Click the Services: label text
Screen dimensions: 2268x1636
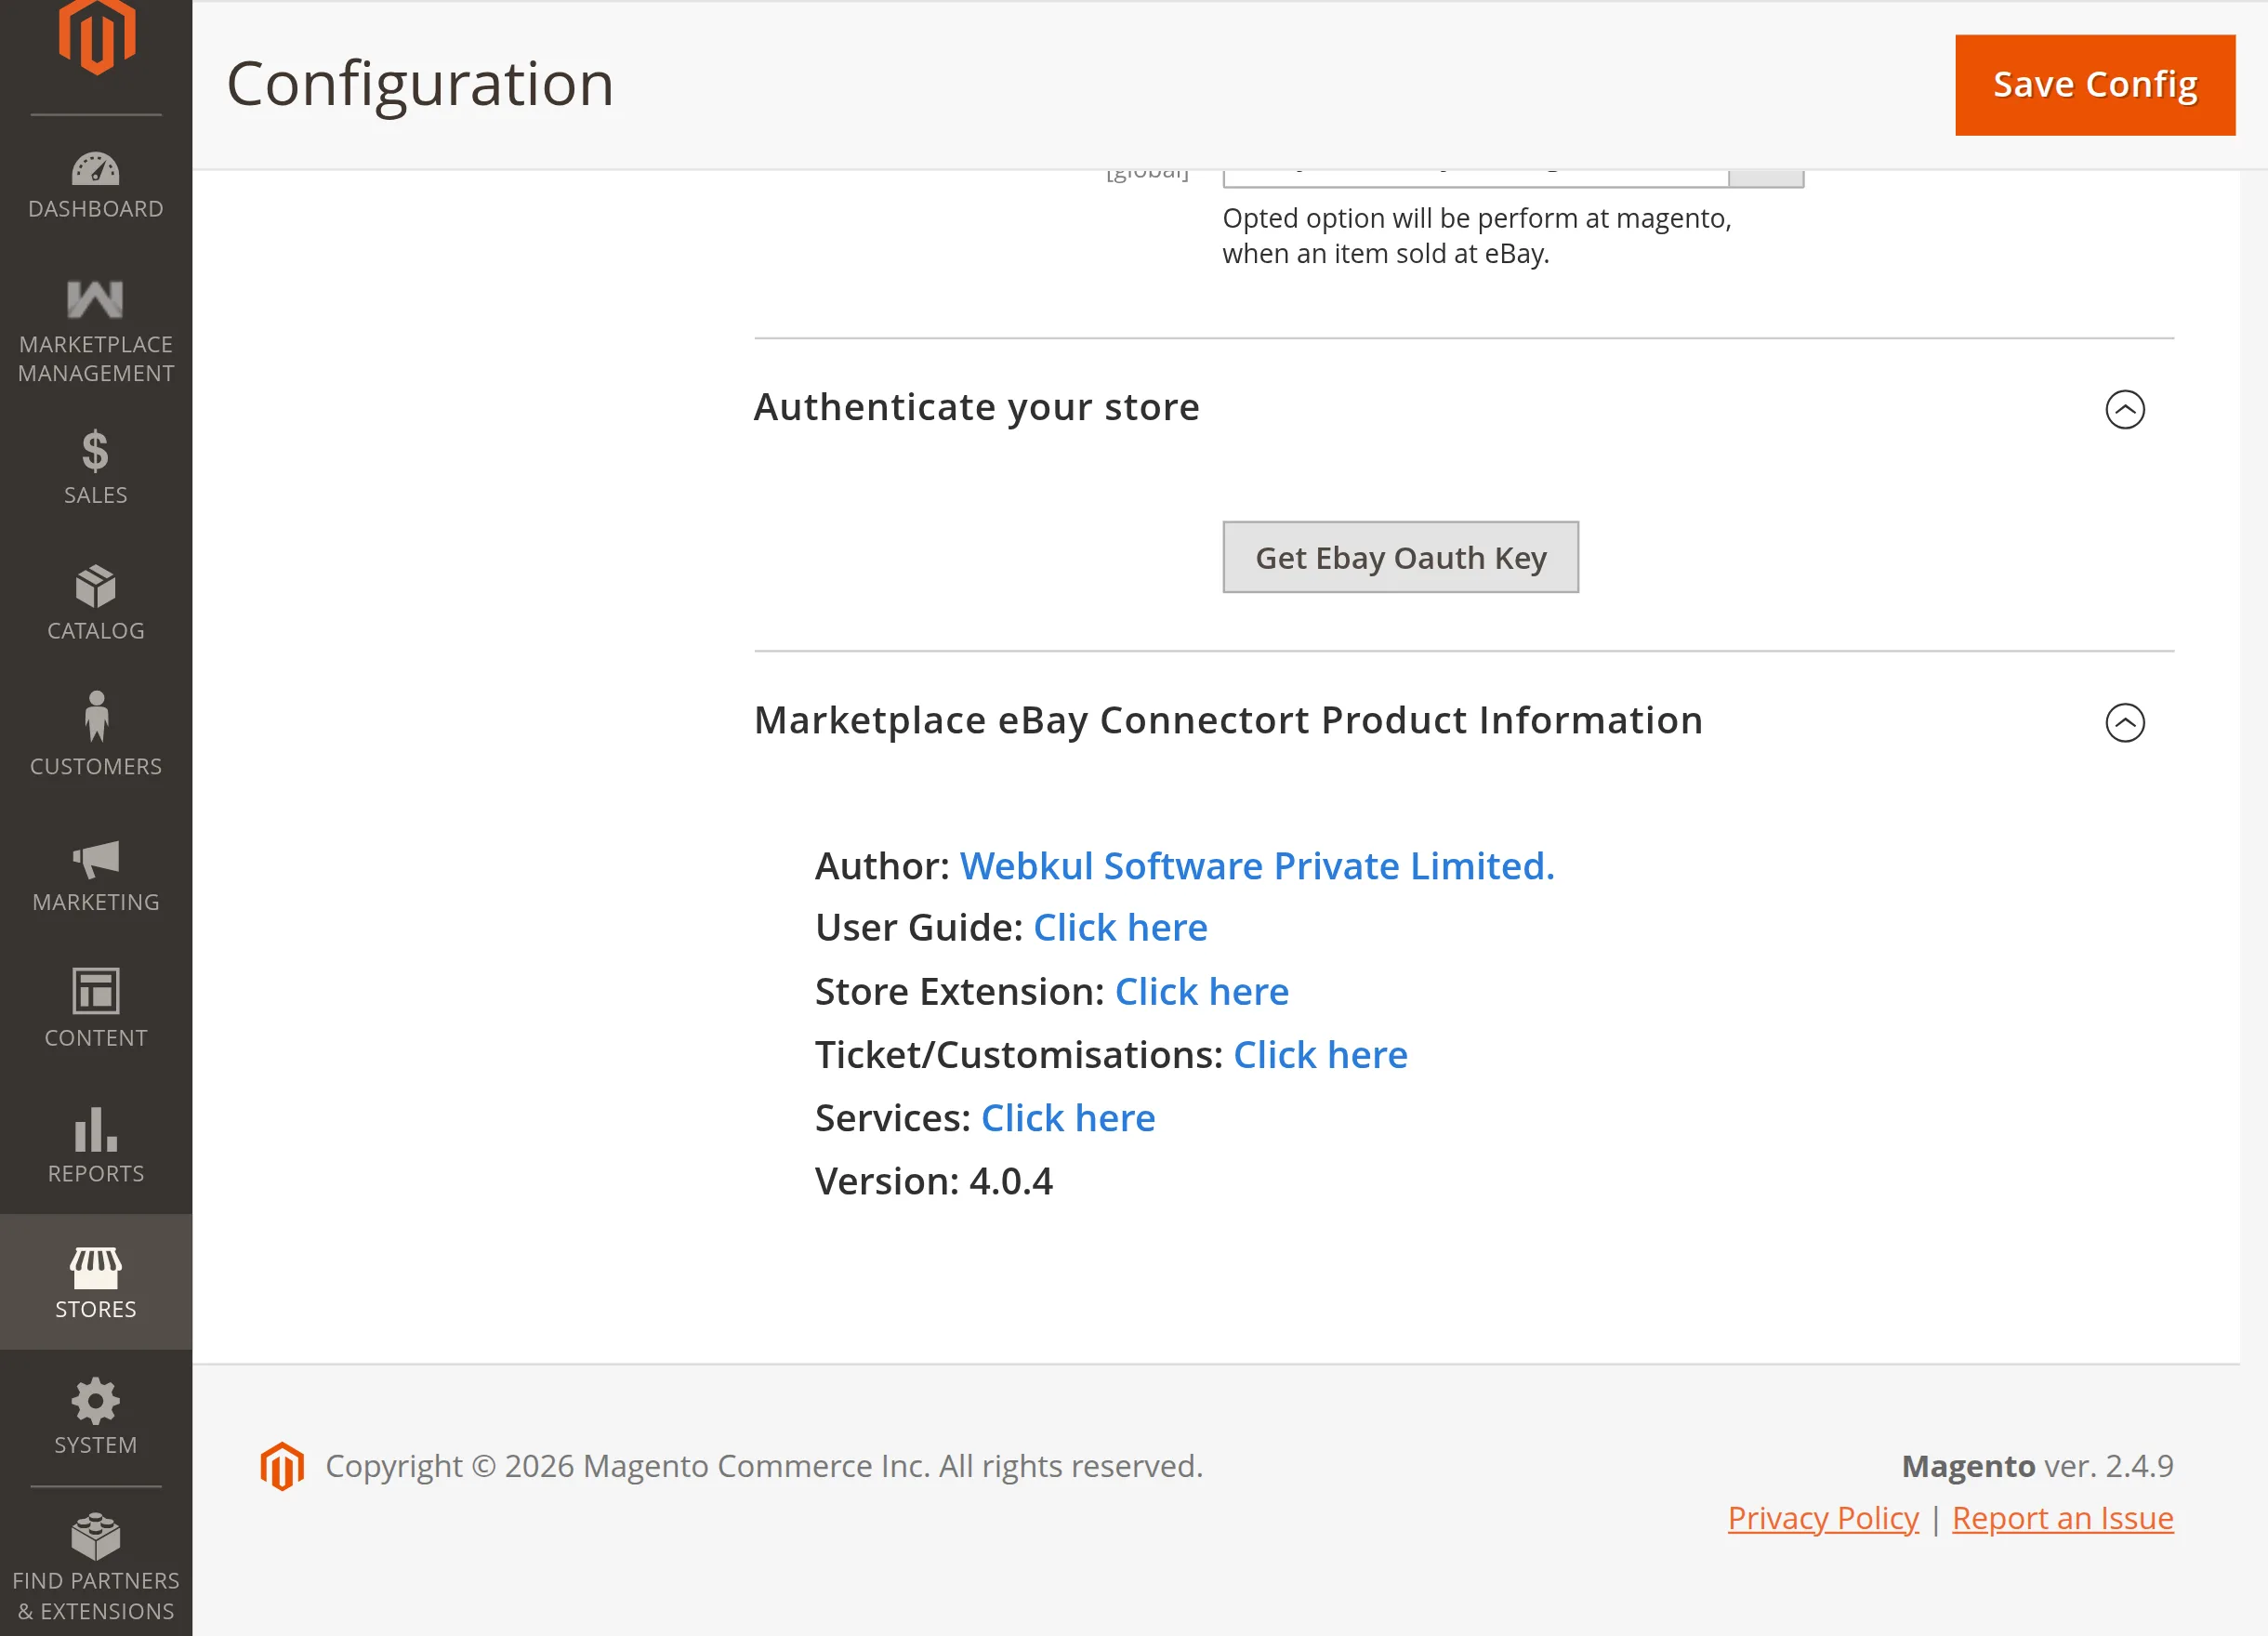point(893,1118)
